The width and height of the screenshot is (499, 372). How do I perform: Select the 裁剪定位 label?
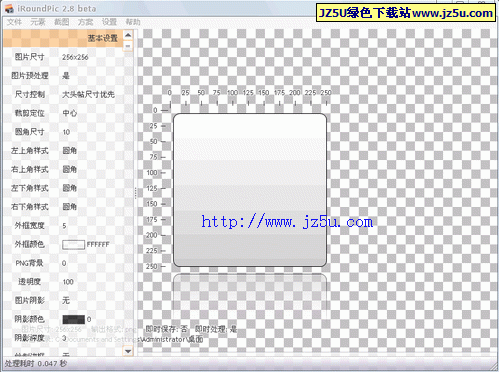(29, 113)
